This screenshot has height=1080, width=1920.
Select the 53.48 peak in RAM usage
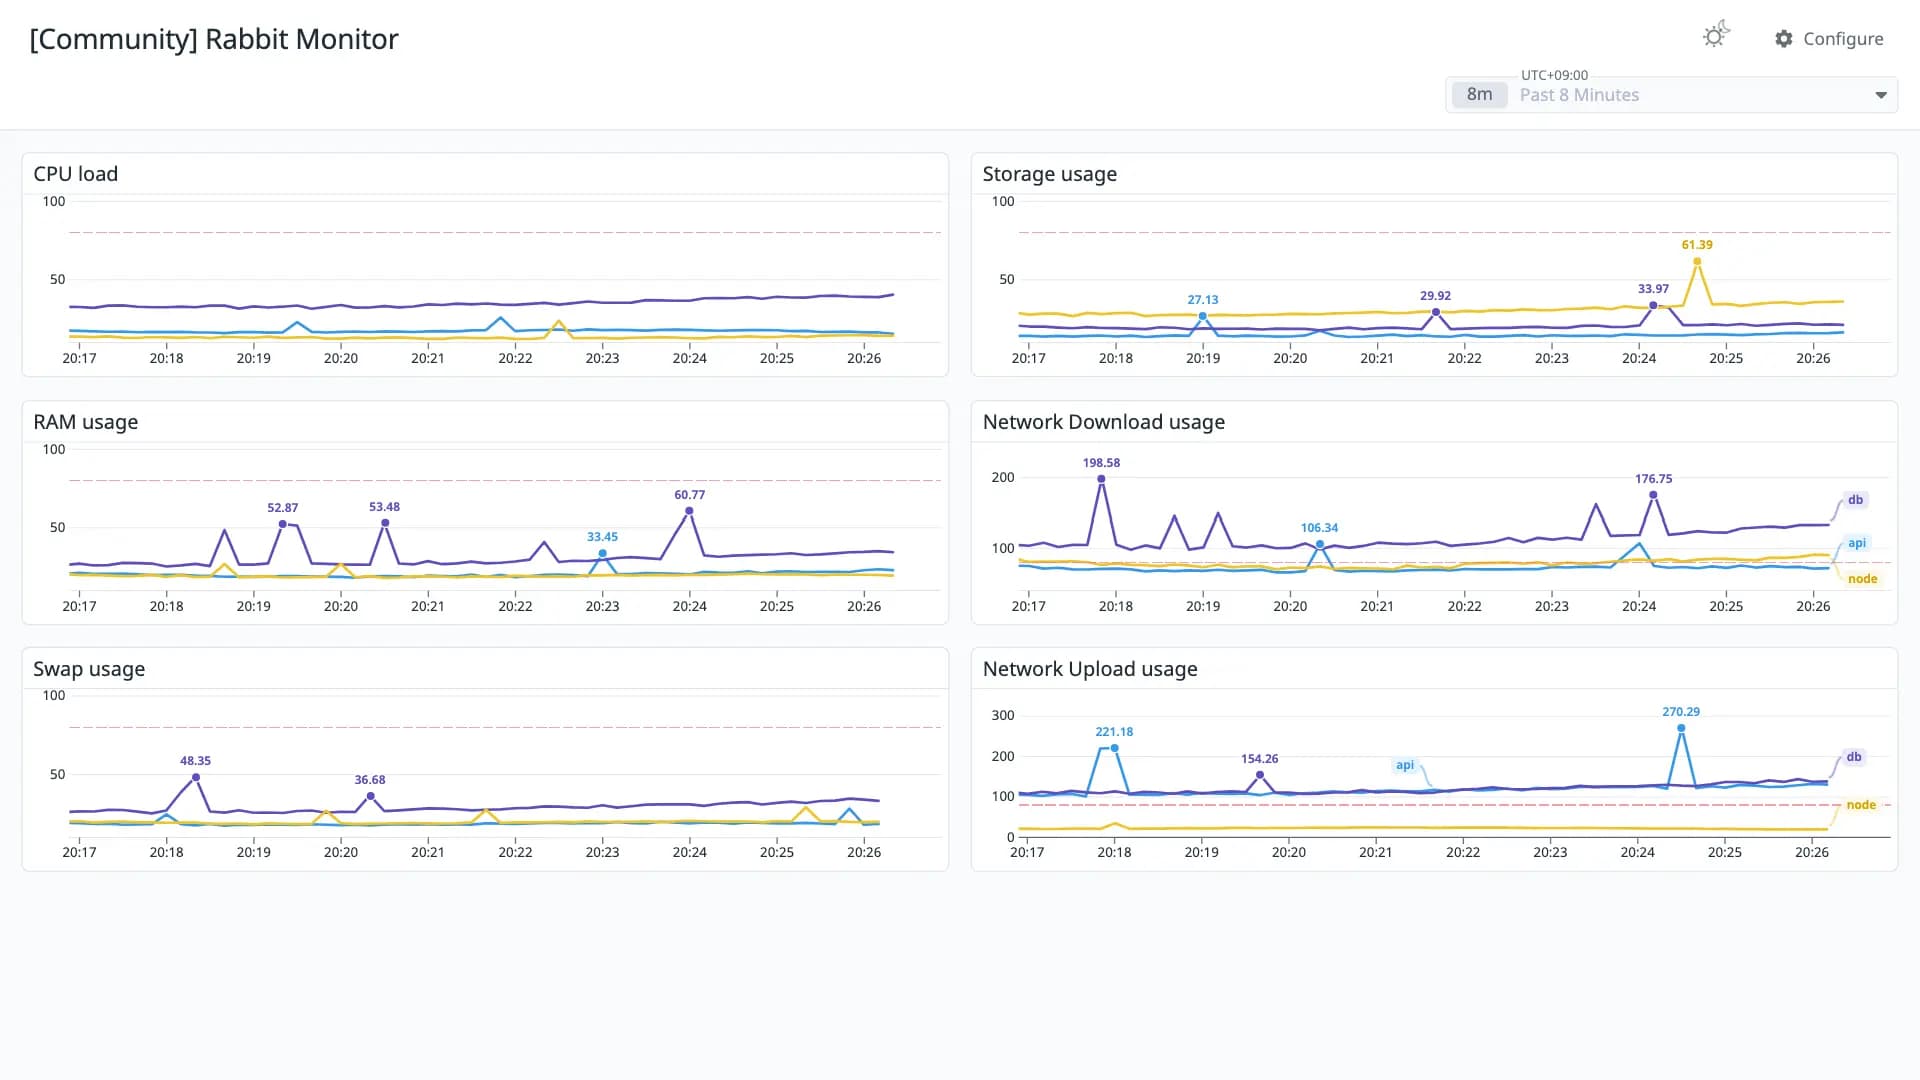(x=385, y=523)
